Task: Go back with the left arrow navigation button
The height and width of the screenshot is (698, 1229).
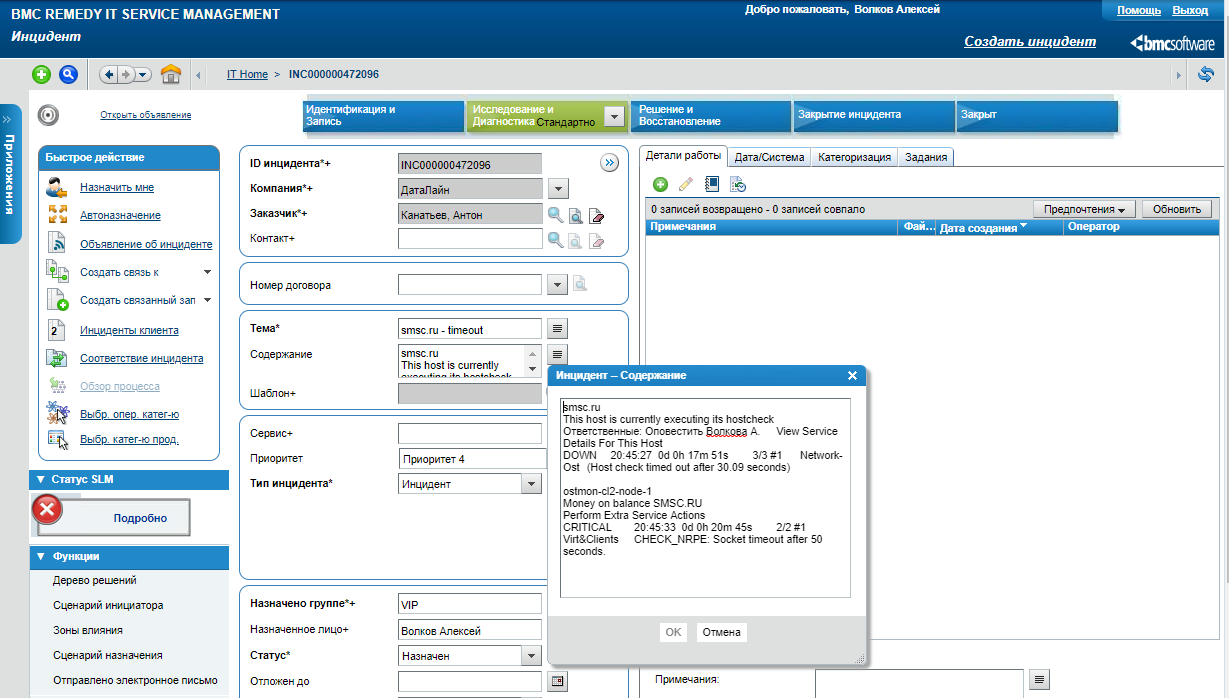Action: coord(109,74)
